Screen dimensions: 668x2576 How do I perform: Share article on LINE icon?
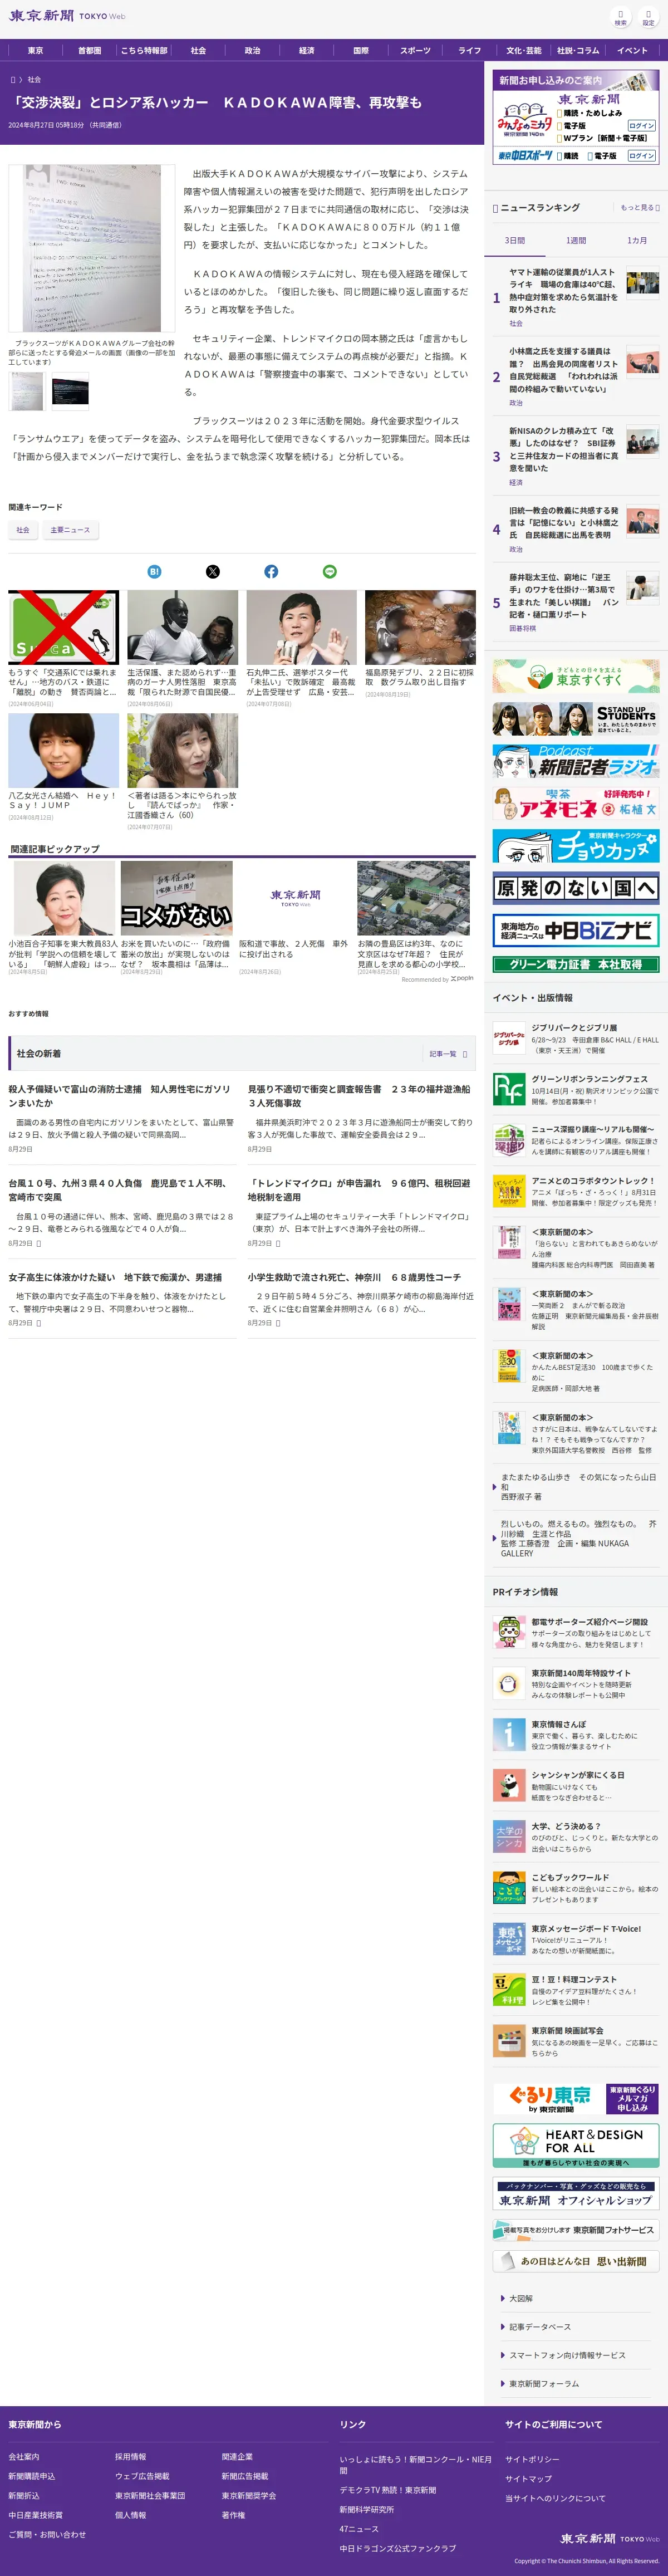(x=330, y=571)
